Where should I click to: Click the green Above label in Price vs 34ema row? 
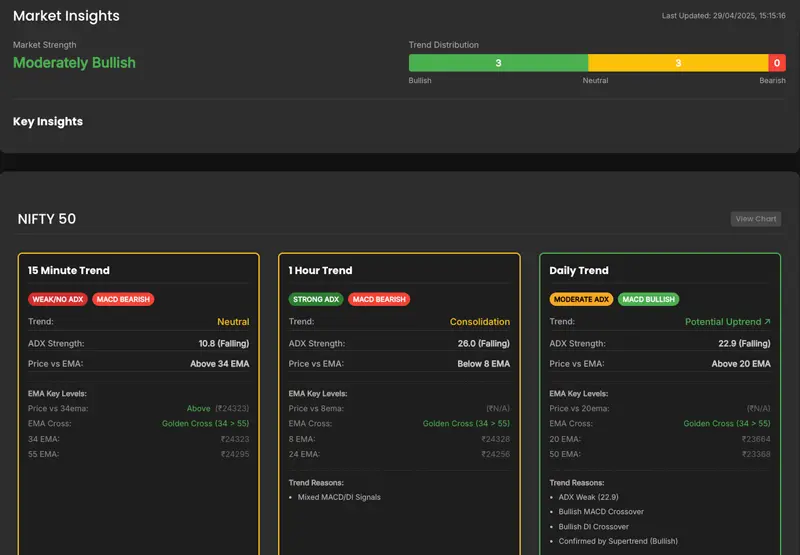[198, 409]
